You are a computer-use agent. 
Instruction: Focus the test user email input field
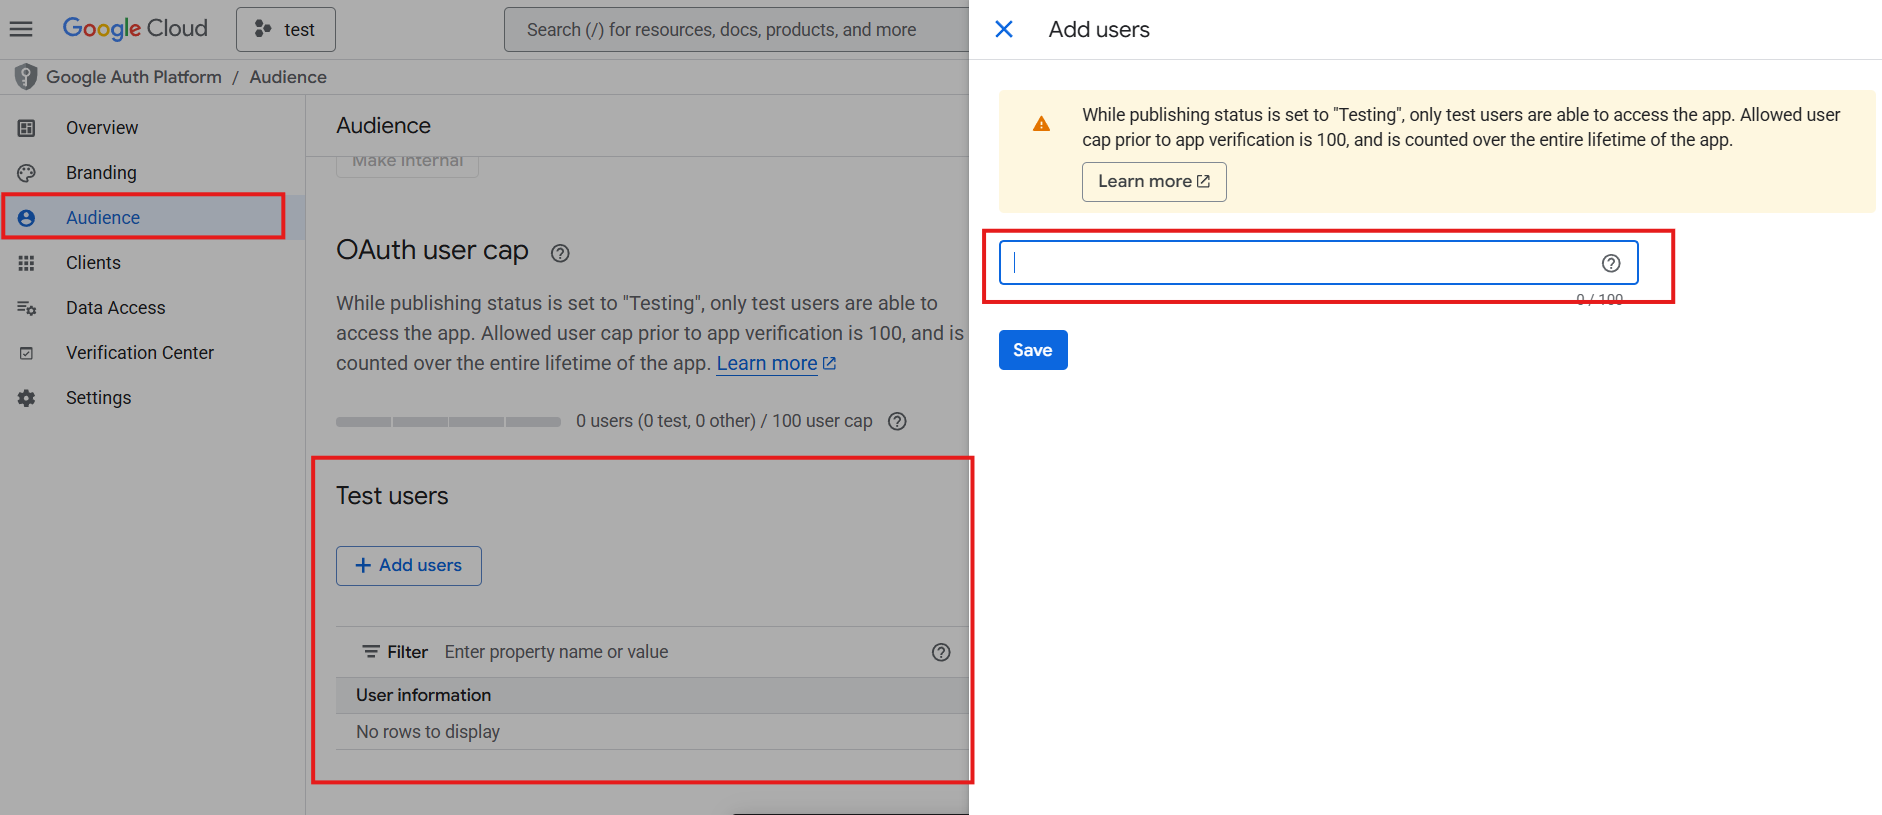1300,263
